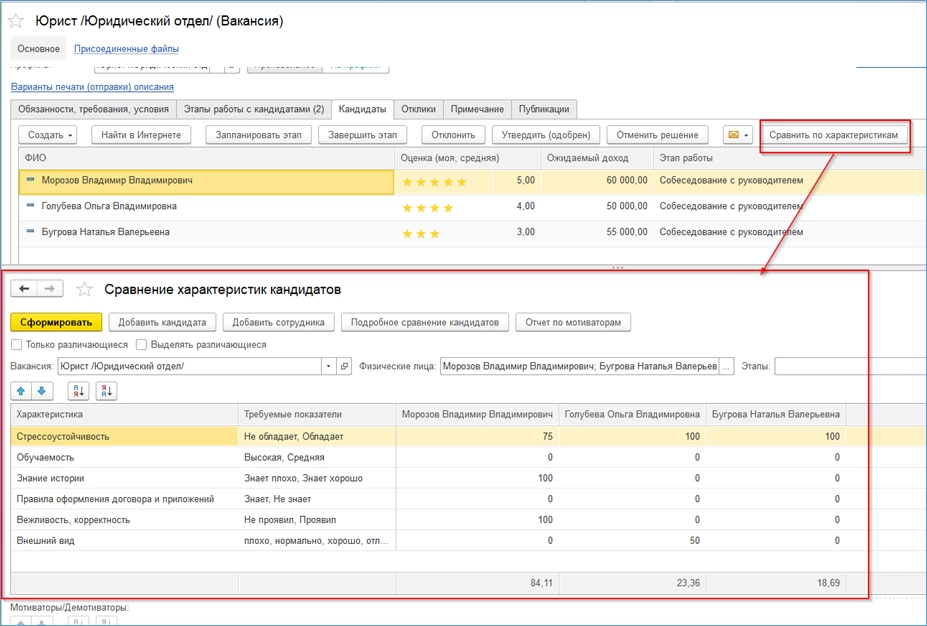Go forward using the right arrow
The width and height of the screenshot is (927, 626).
[50, 288]
